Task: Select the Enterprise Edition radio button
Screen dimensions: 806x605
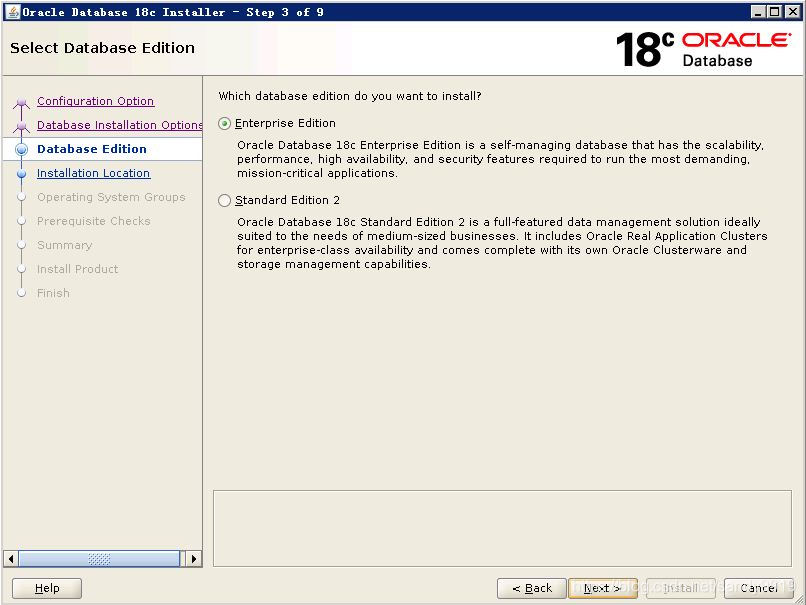Action: pyautogui.click(x=224, y=123)
